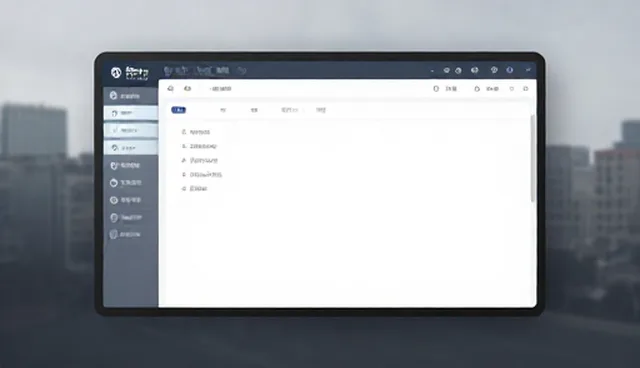Click the blue circular icon in the header
This screenshot has width=640, height=368.
tap(509, 70)
